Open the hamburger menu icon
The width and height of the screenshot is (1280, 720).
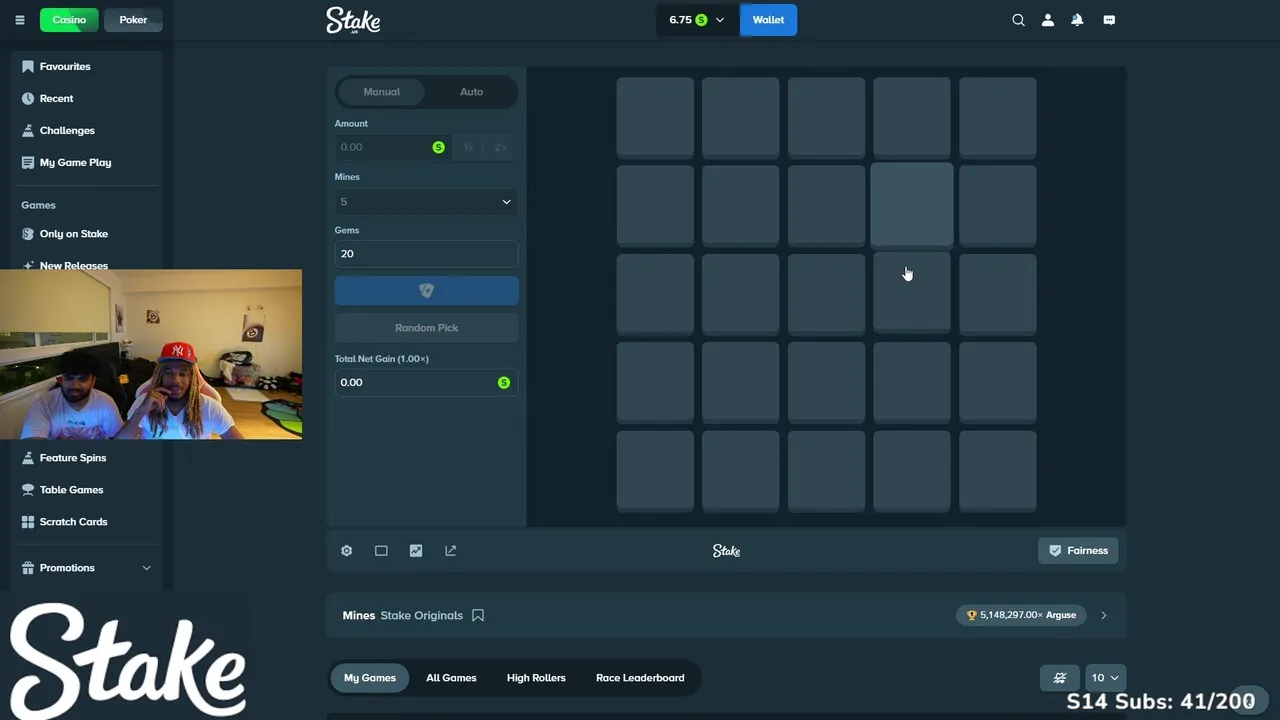click(x=19, y=20)
